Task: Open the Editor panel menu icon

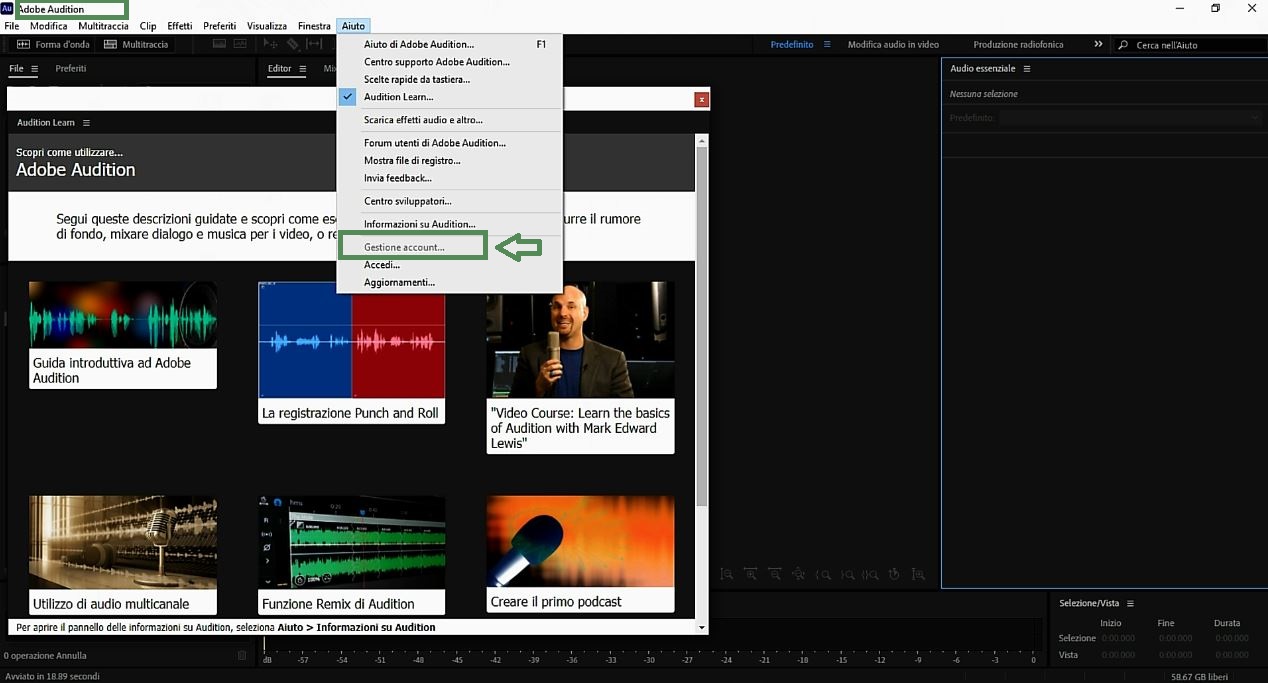Action: point(301,68)
